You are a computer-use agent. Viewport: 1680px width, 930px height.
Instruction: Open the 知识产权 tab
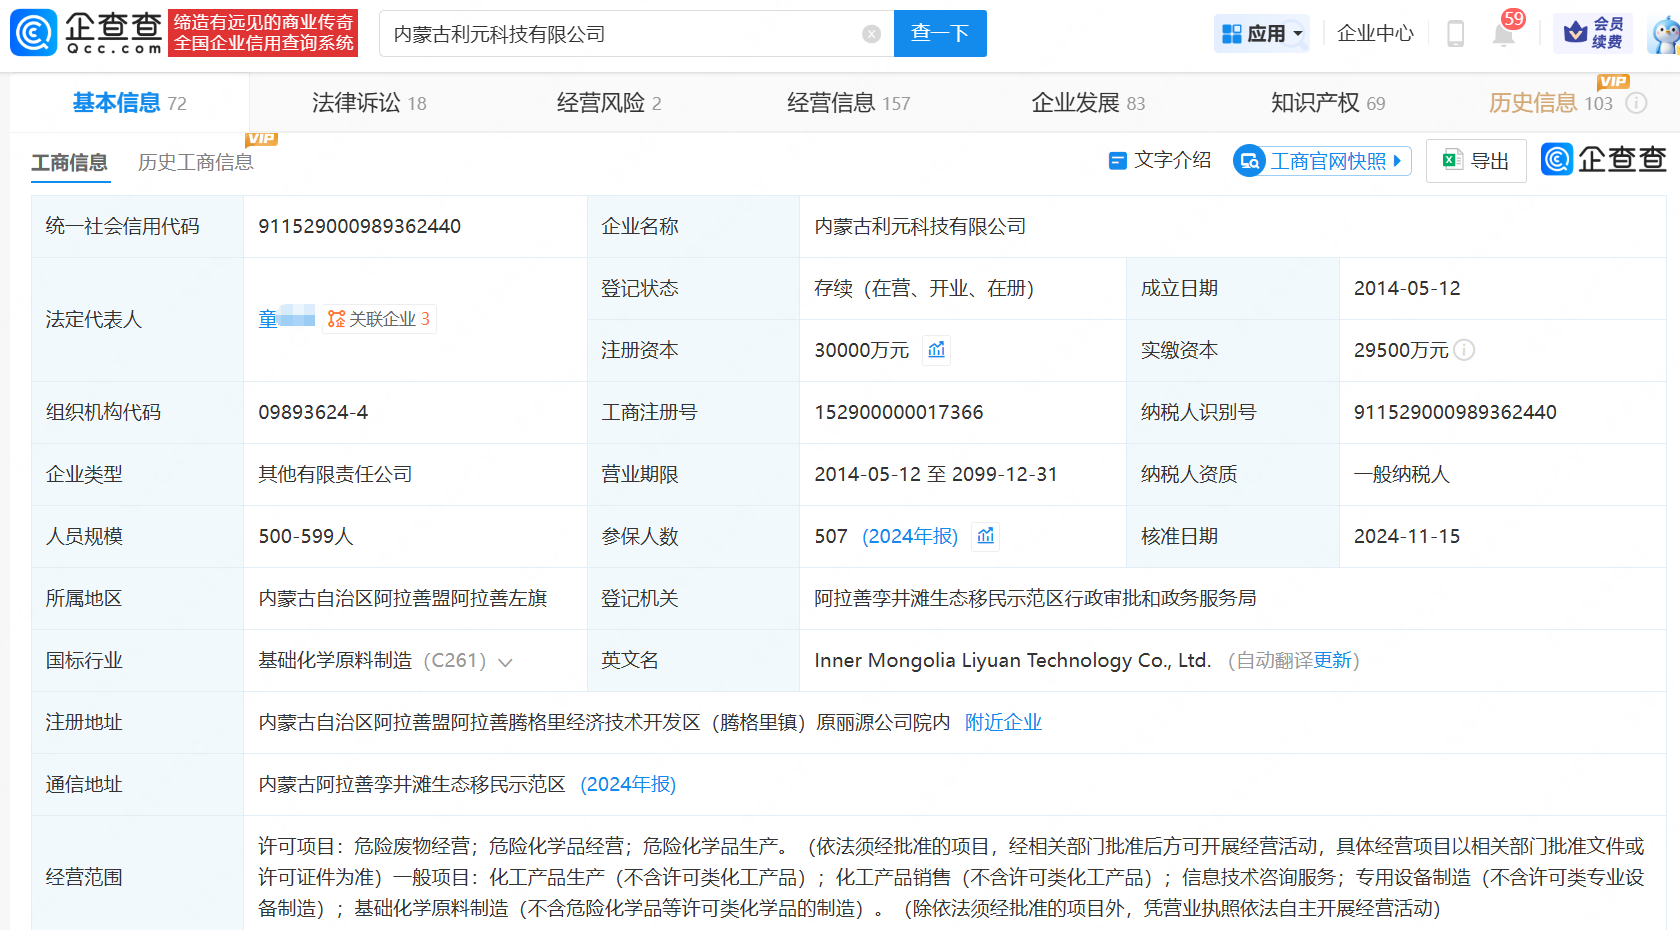click(1327, 103)
